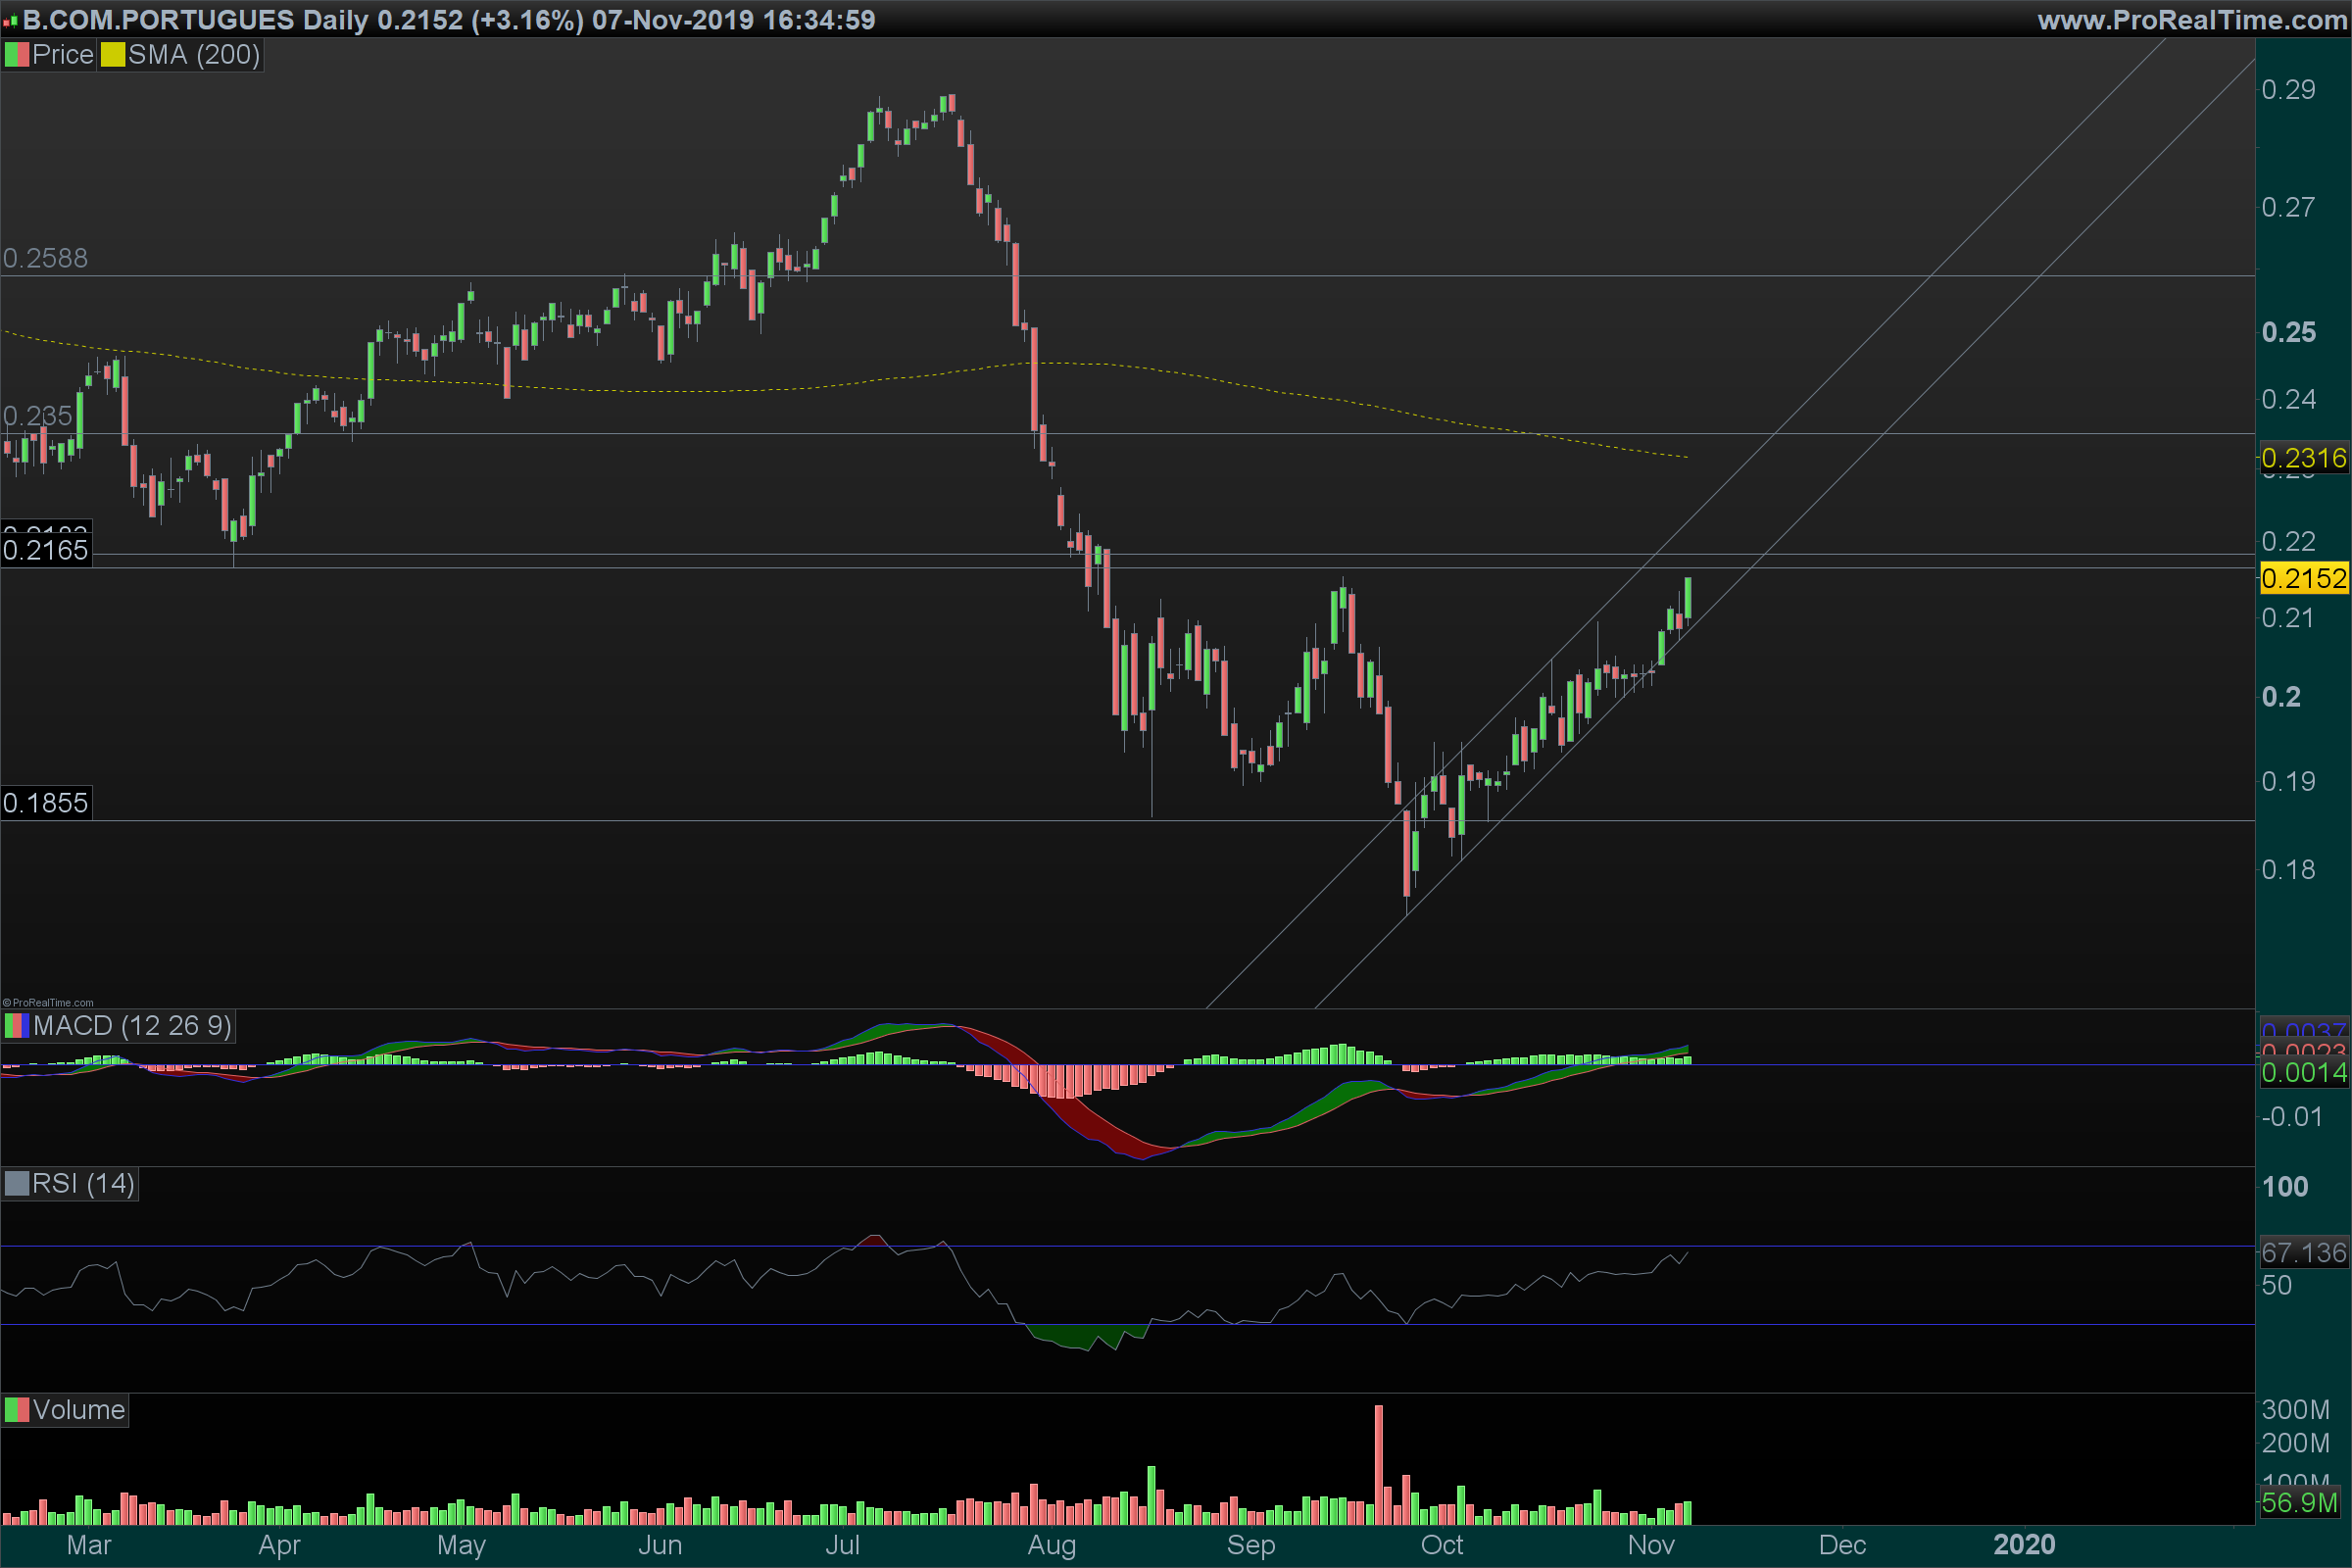
Task: Click the Aug label on time axis
Action: 1051,1545
